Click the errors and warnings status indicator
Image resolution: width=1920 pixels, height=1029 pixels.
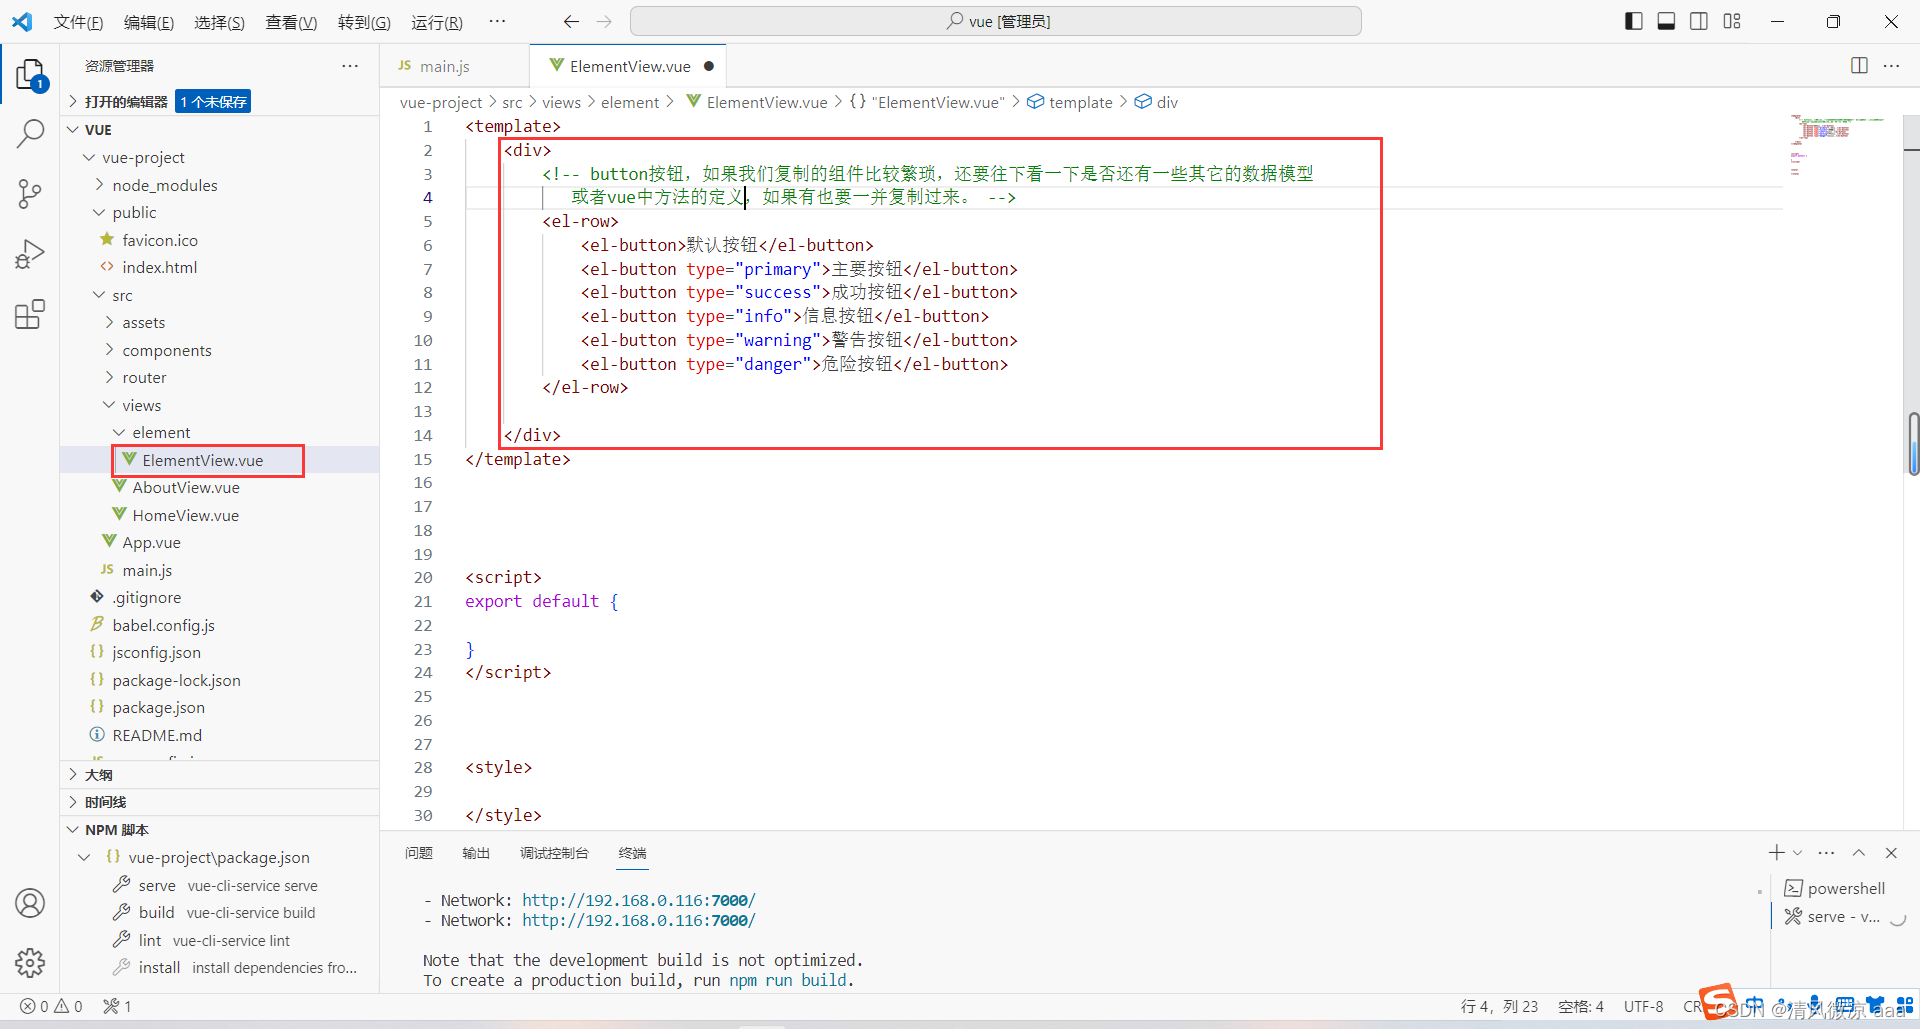(52, 1006)
